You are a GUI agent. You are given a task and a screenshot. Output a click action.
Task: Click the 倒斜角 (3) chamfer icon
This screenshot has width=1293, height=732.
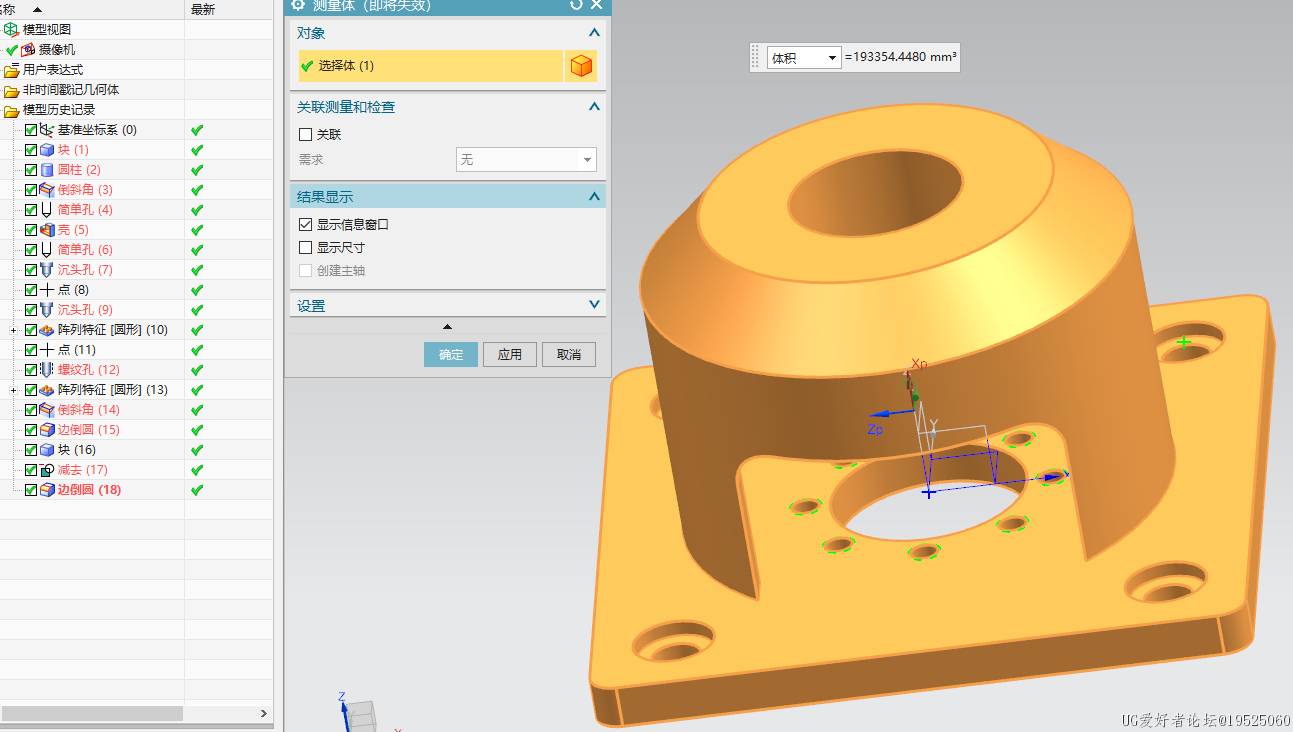click(47, 190)
